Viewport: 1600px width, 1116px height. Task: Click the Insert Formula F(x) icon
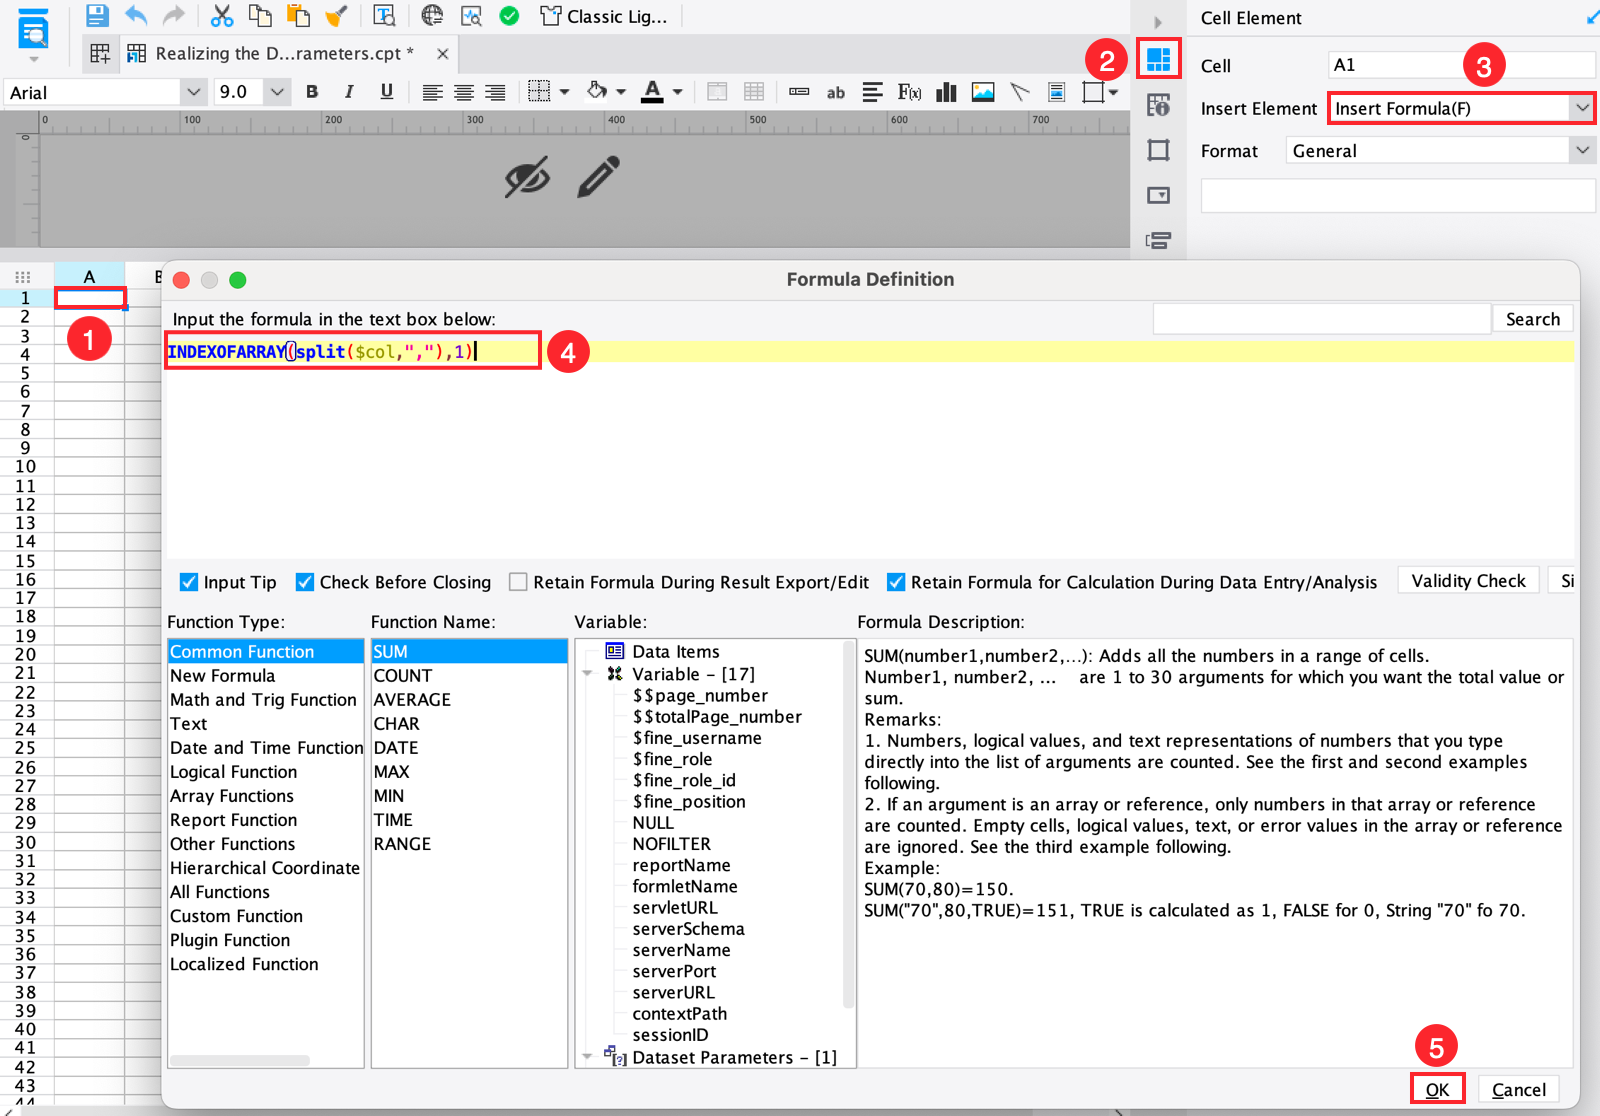point(909,92)
